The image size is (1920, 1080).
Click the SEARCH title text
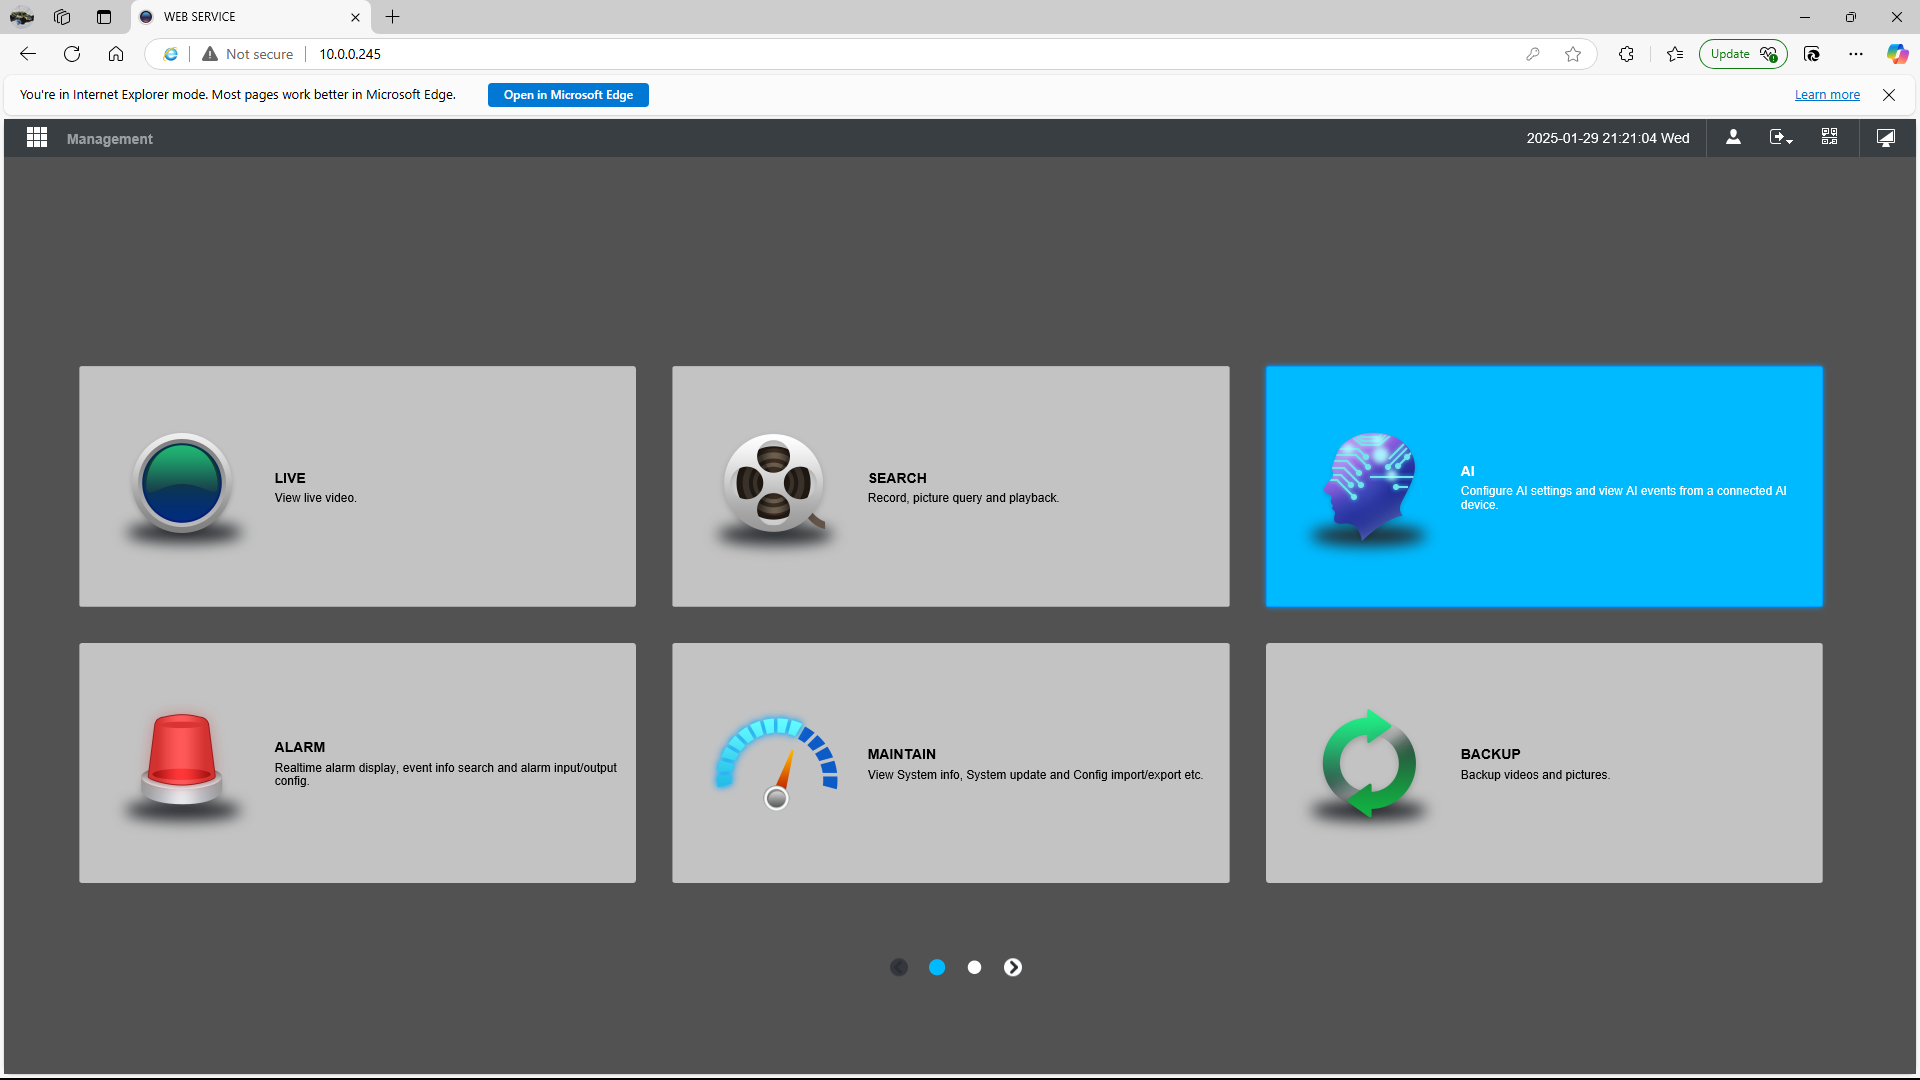pos(897,478)
